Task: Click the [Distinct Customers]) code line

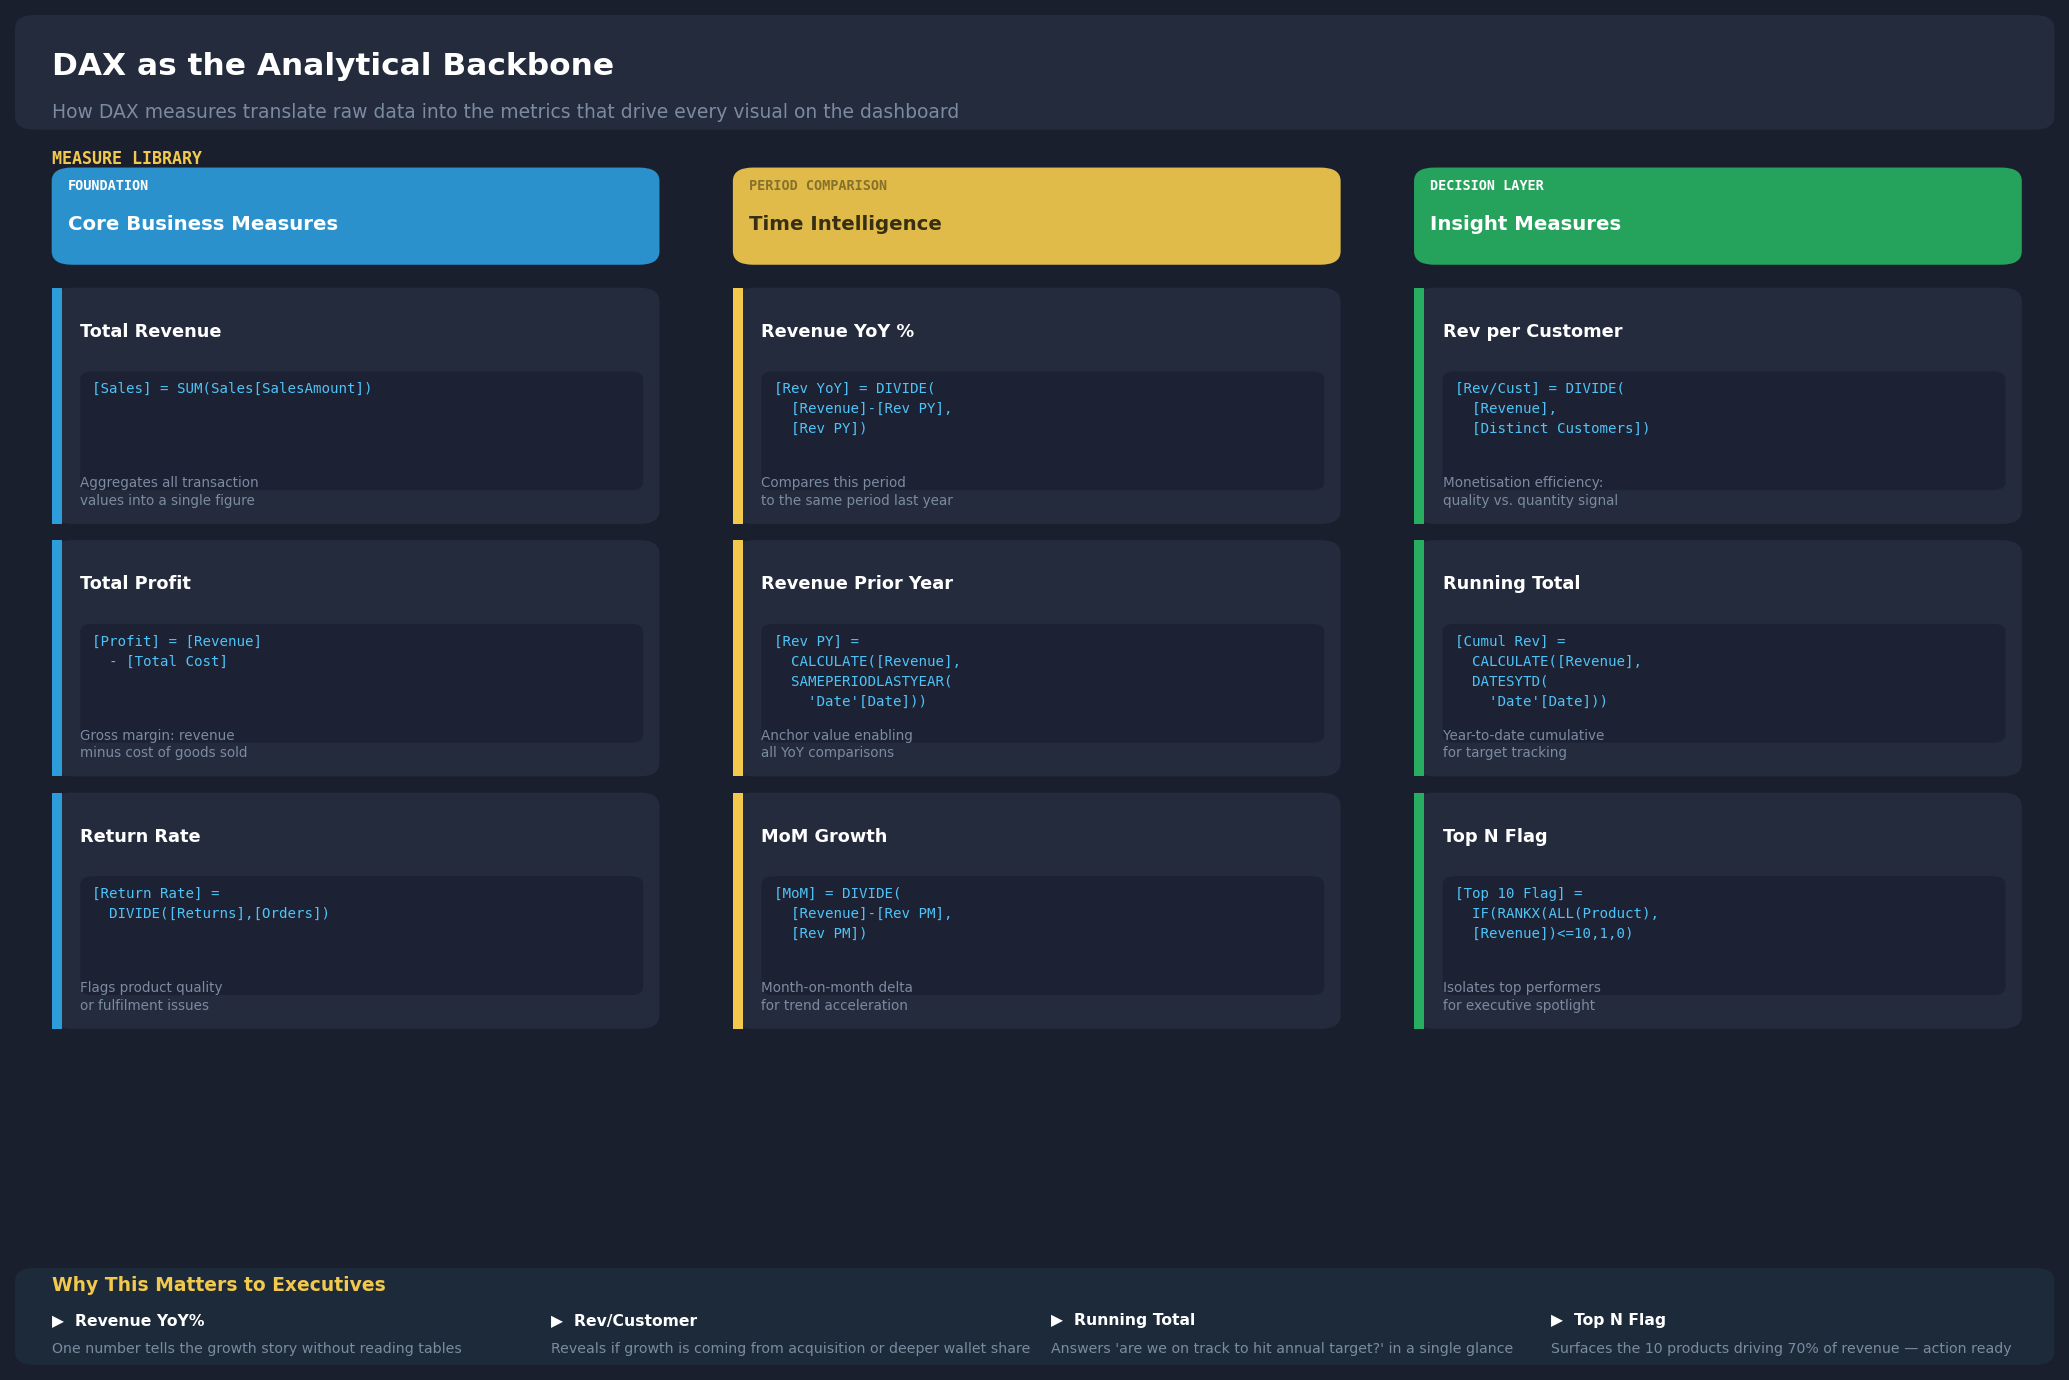Action: 1561,428
